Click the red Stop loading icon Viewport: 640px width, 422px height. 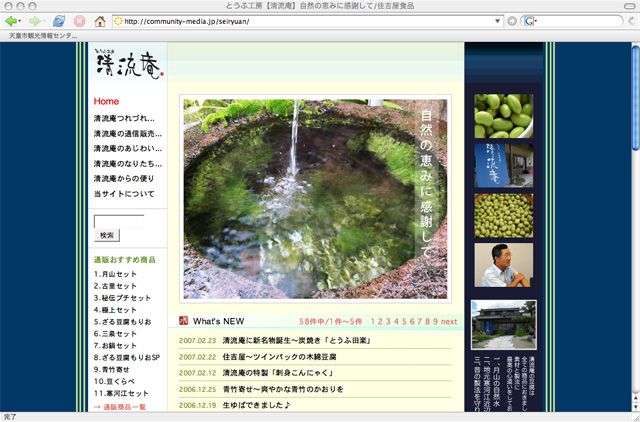click(79, 20)
